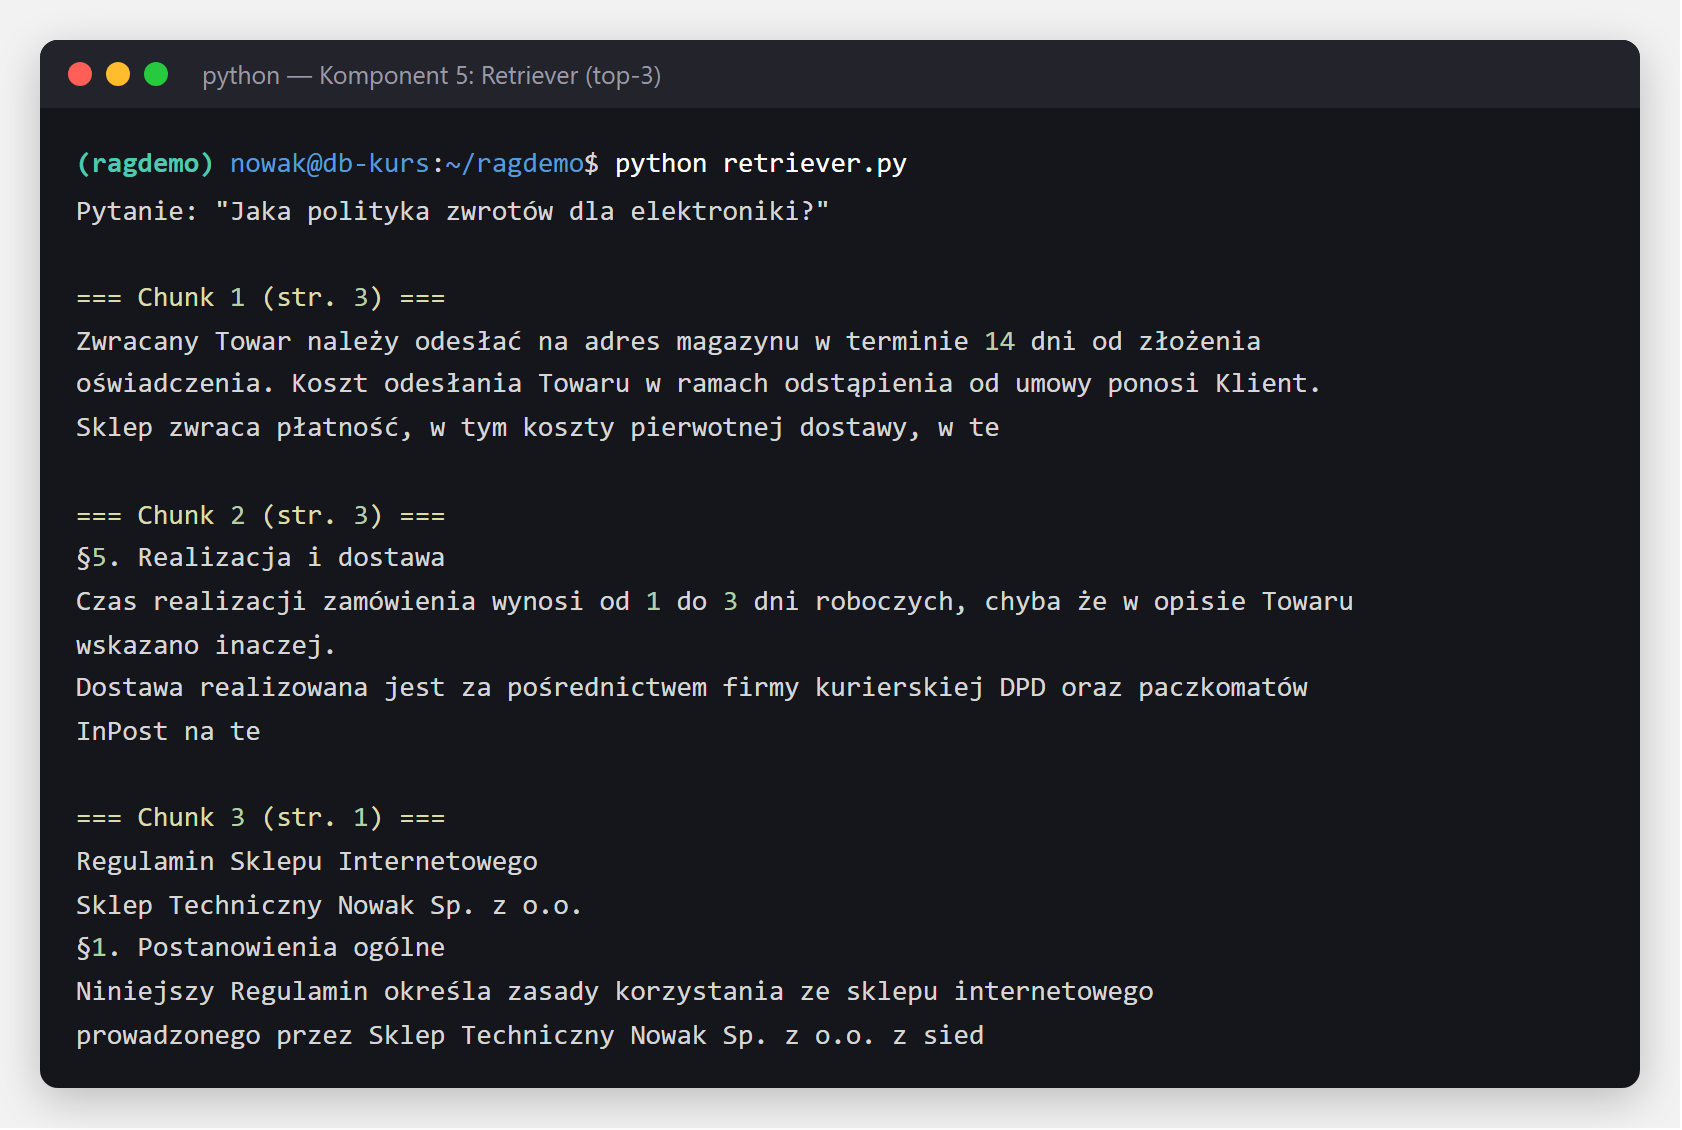Click the 'Sklep Techniczny Nowak Sp. z o.o.' line

click(329, 905)
